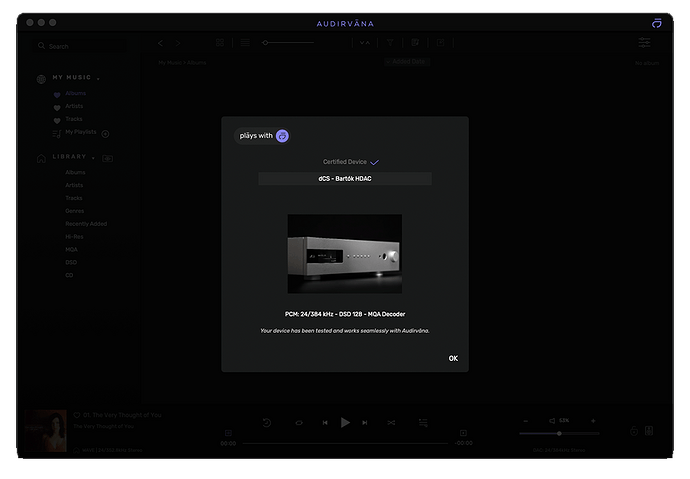Viewport: 690px width, 479px height.
Task: Go back with the navigation left arrow
Action: point(160,43)
